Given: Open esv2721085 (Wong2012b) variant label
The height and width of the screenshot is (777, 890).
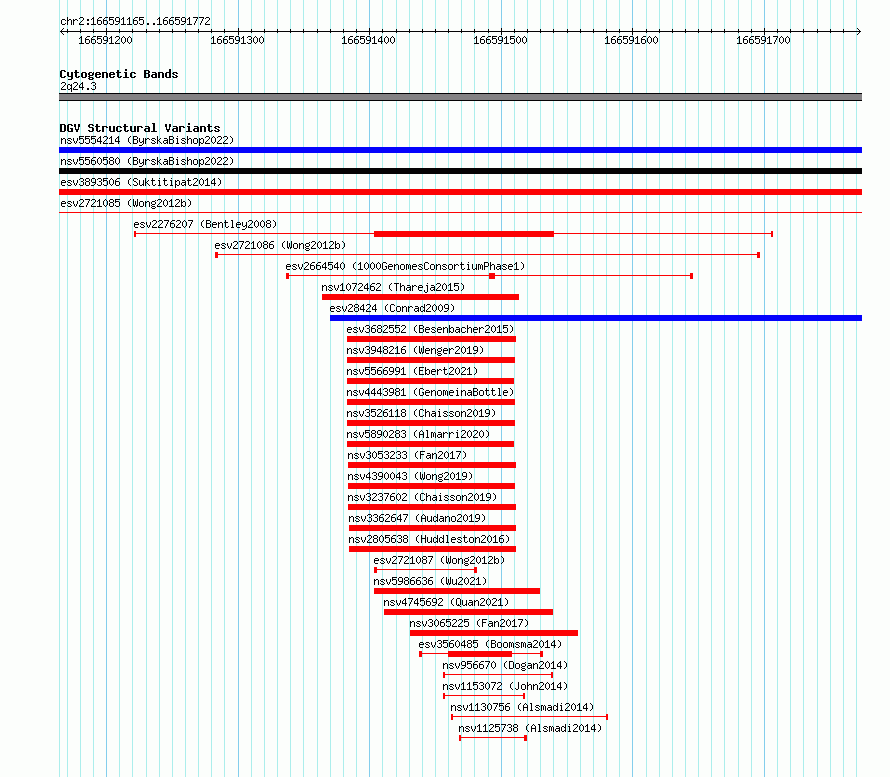Looking at the screenshot, I should click(x=126, y=203).
